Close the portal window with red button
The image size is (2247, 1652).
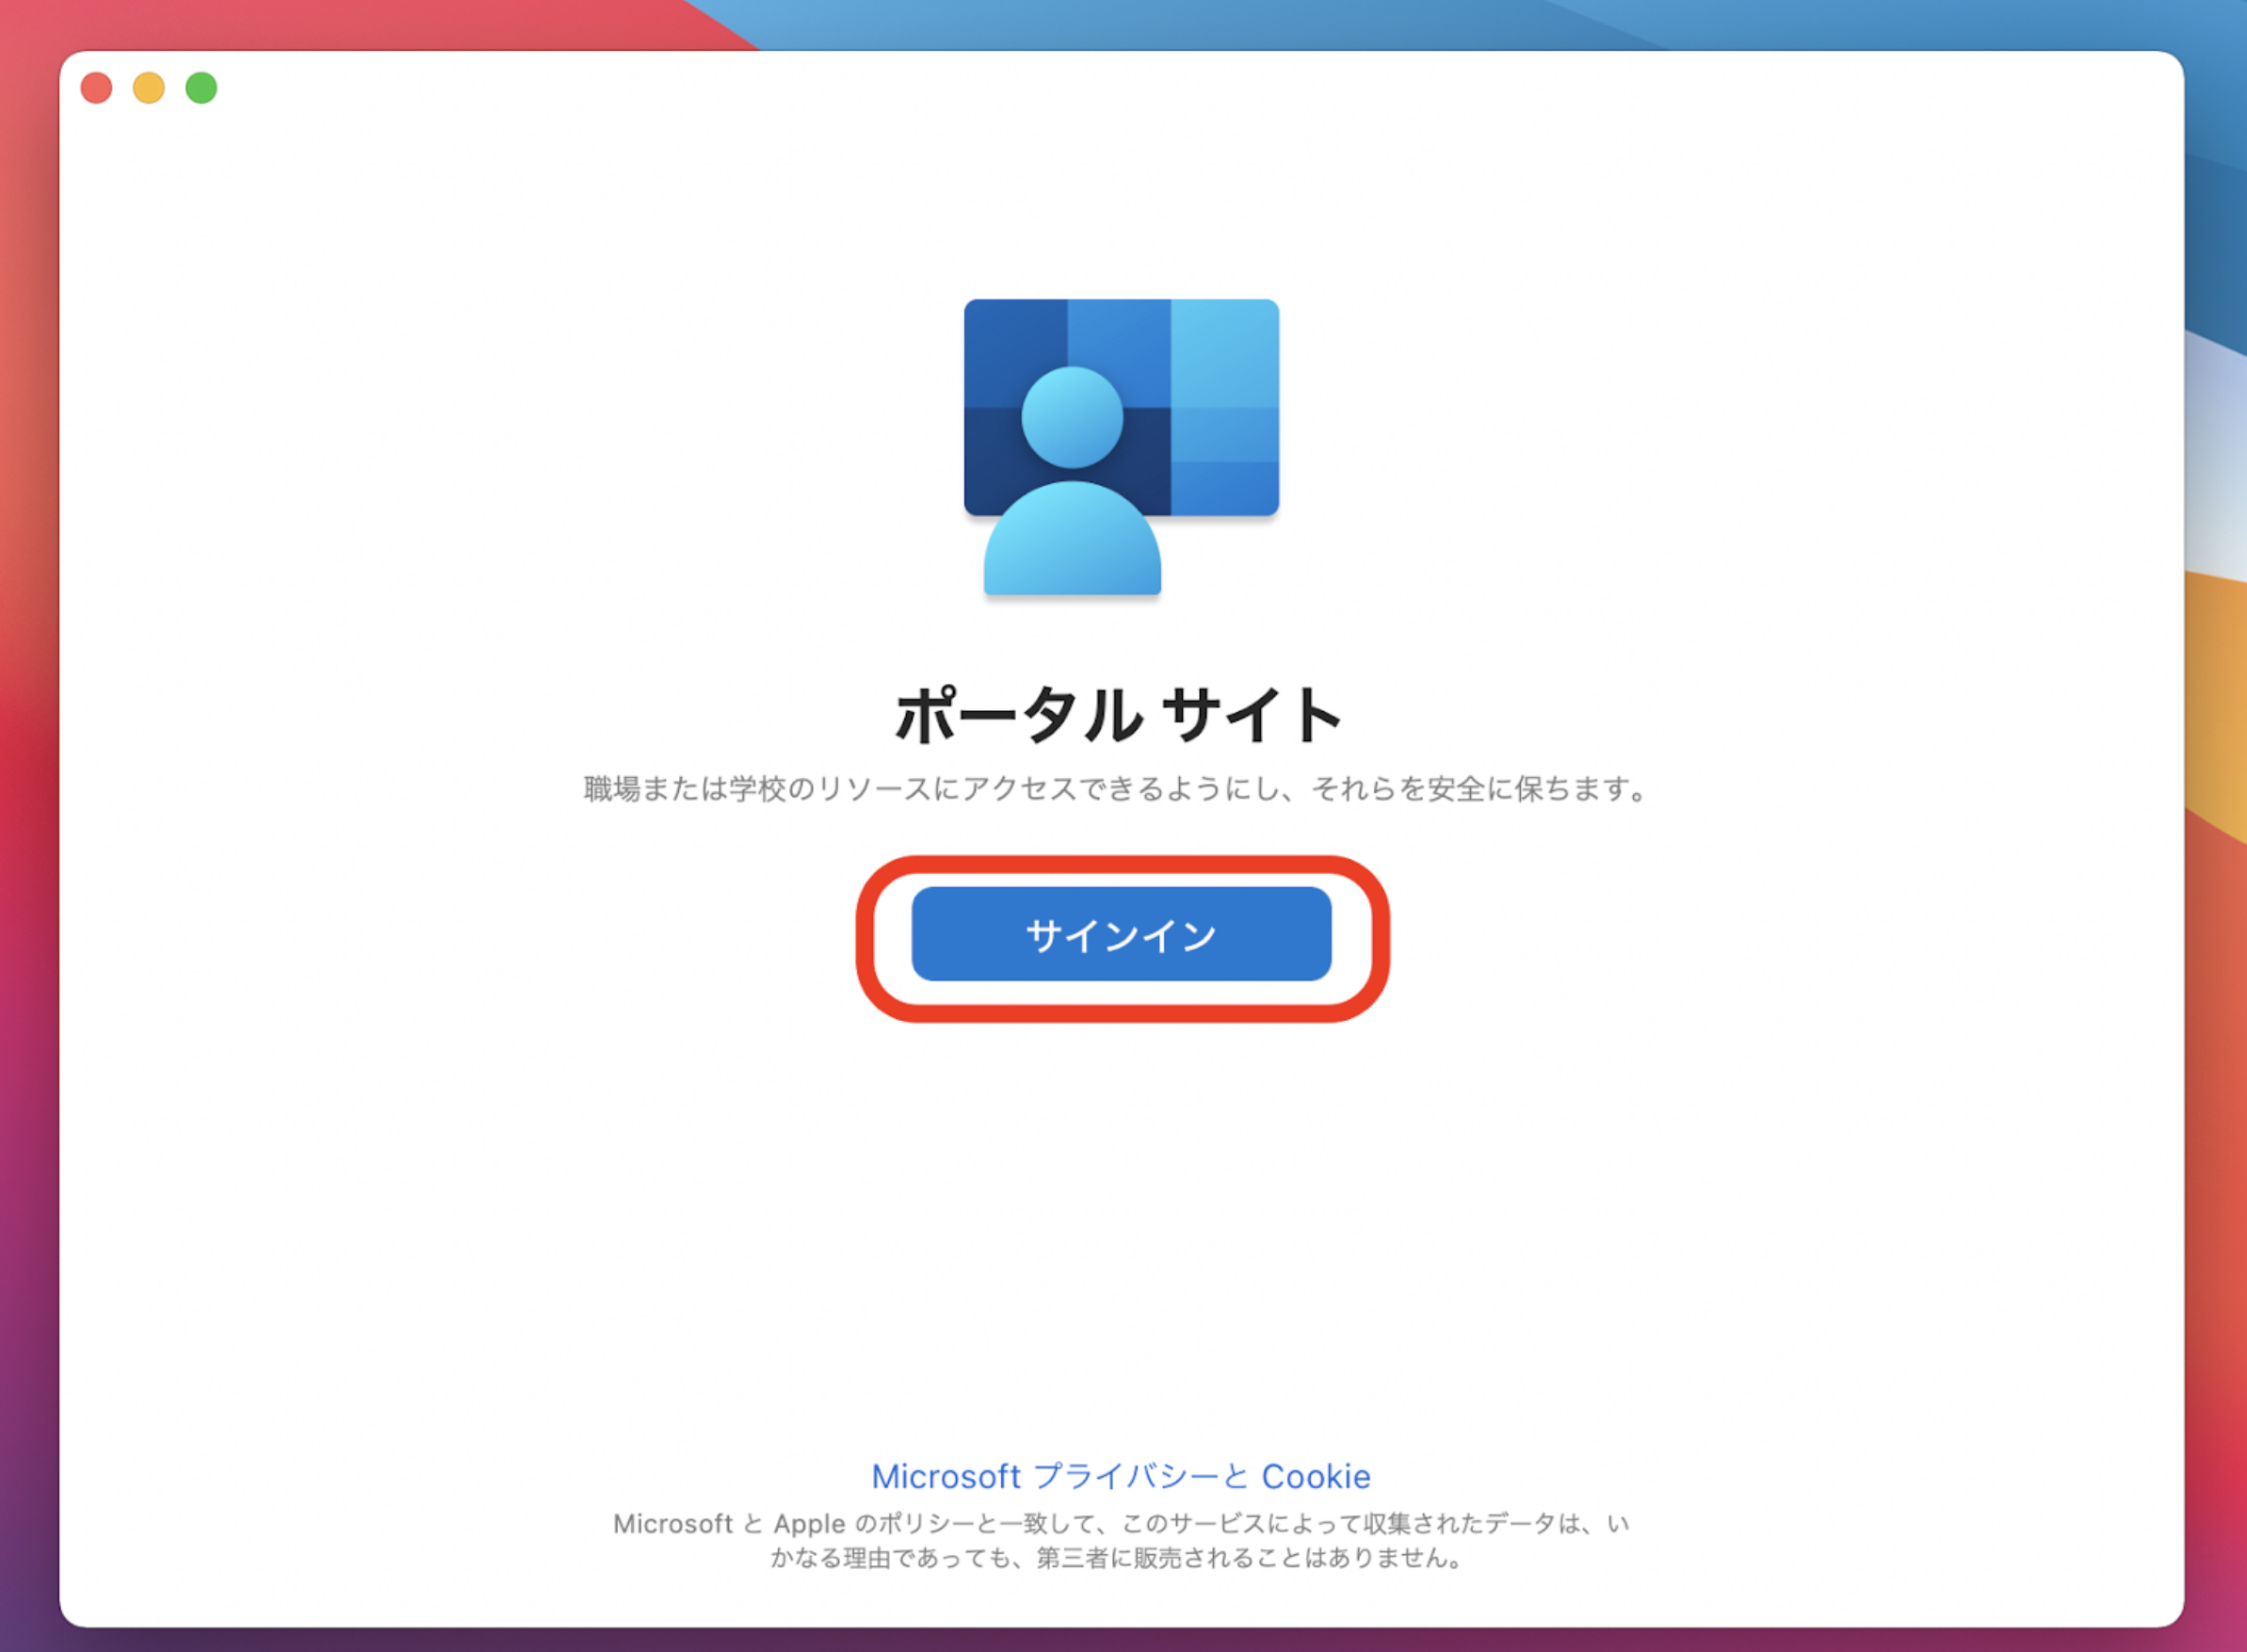click(x=96, y=88)
